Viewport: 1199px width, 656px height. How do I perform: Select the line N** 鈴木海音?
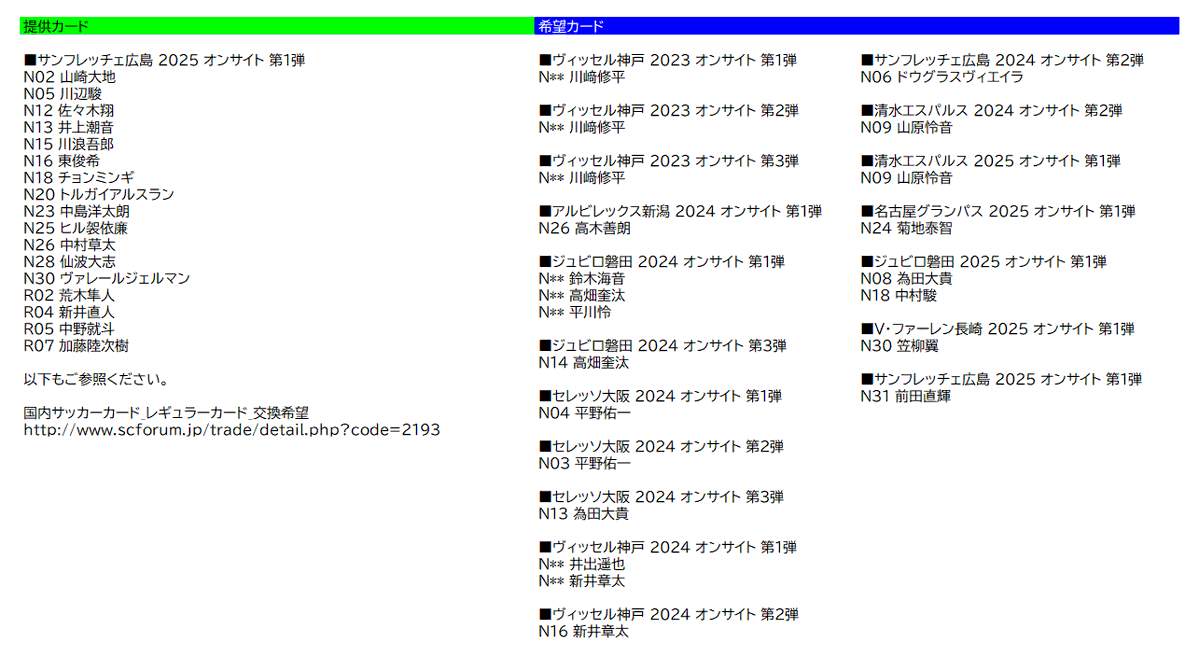click(582, 279)
